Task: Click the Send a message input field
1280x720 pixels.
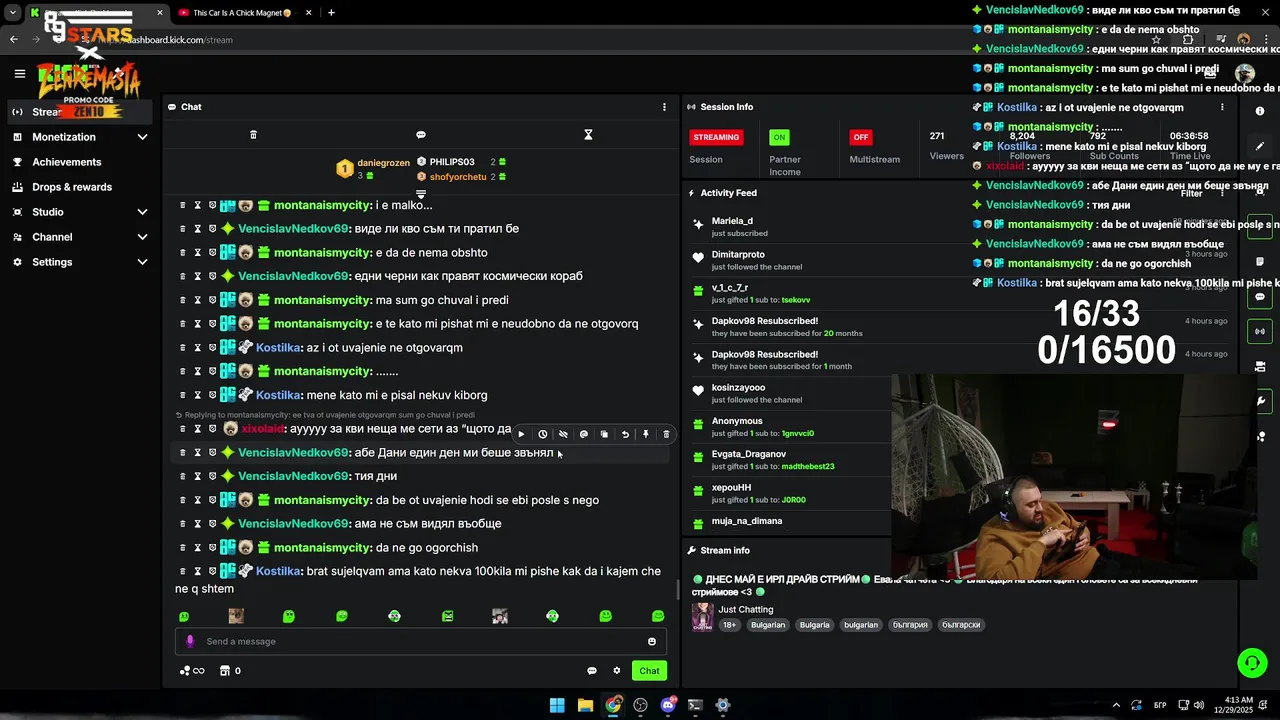Action: [421, 641]
